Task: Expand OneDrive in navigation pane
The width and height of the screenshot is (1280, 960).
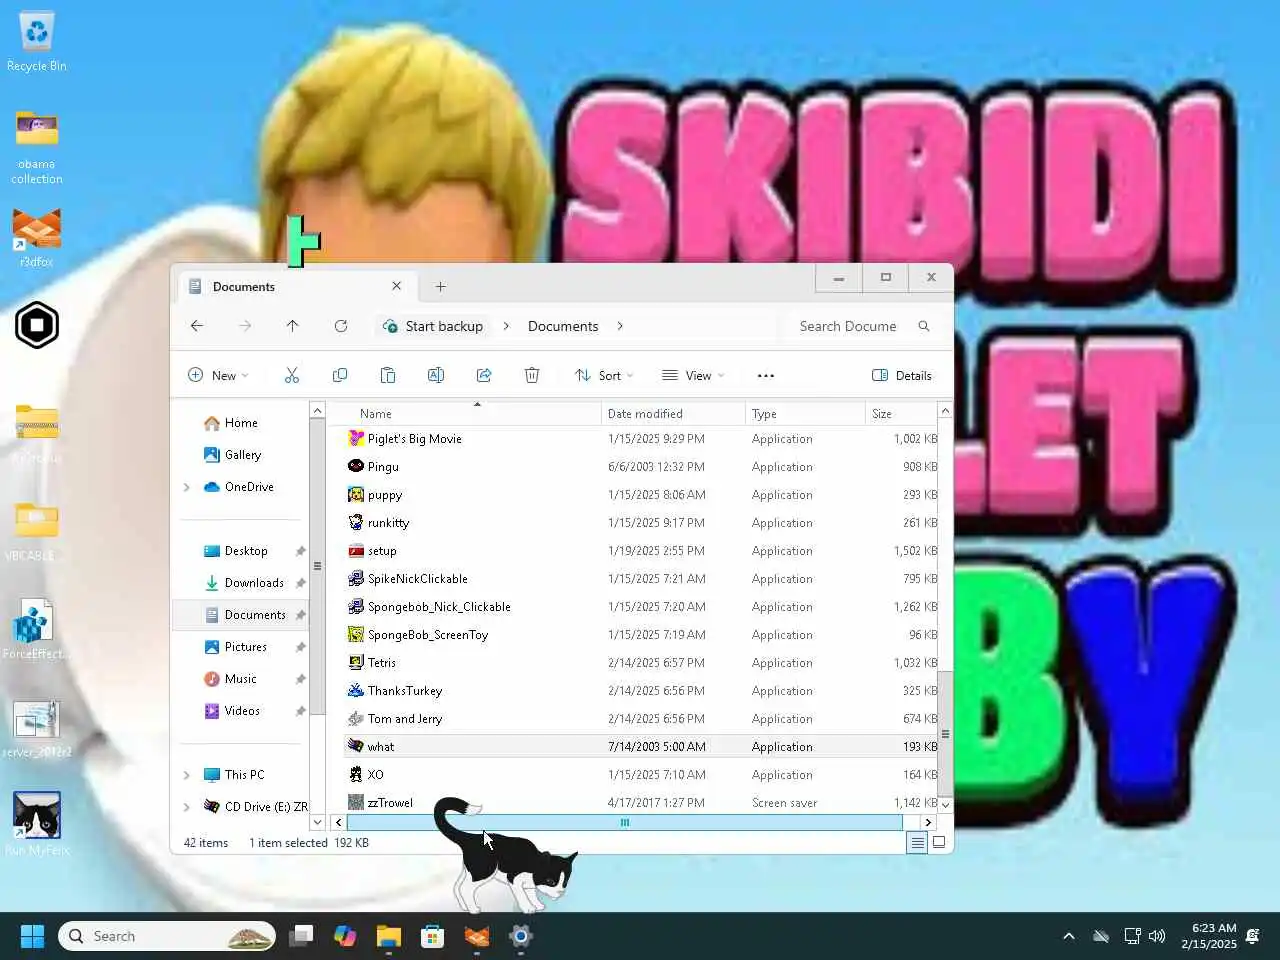Action: (187, 487)
